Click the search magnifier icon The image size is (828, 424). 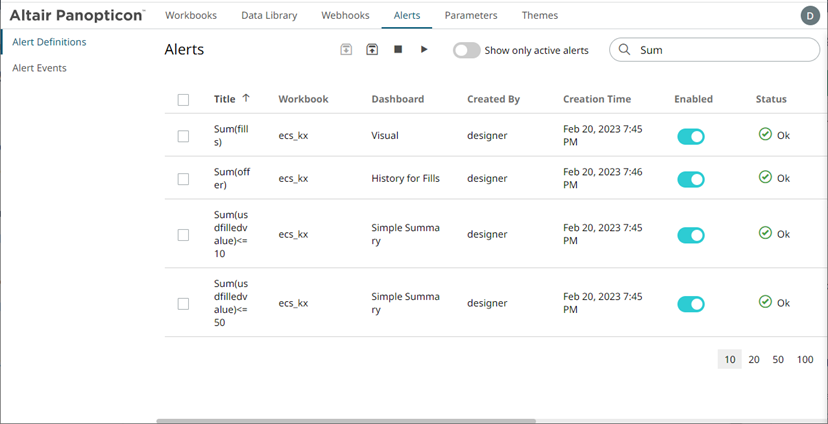pos(625,50)
